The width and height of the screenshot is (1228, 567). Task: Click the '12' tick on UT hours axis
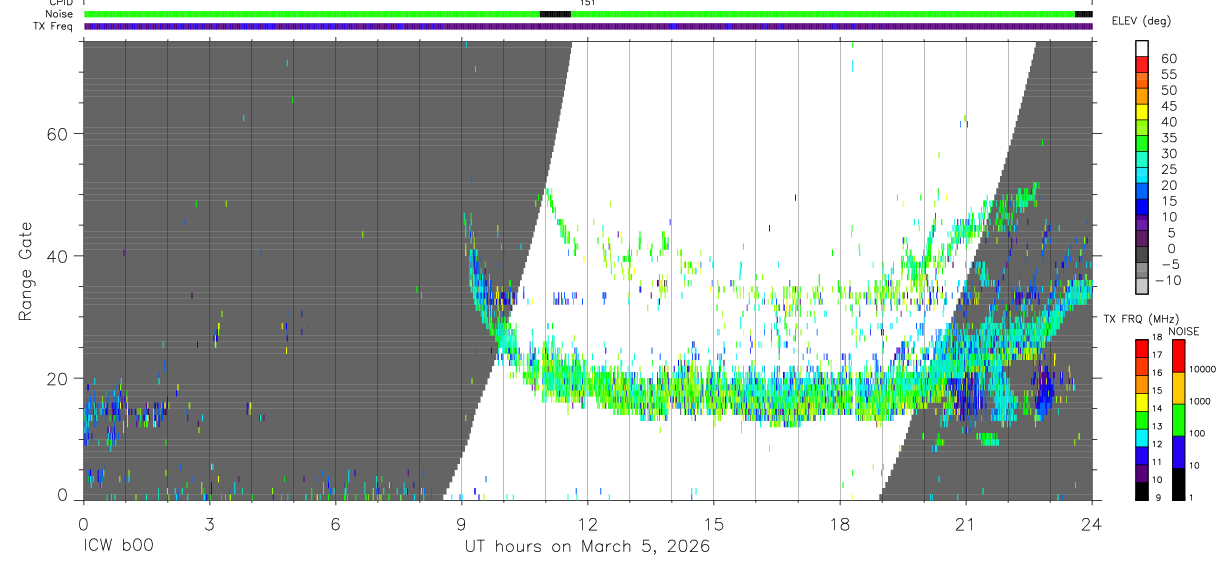point(587,524)
